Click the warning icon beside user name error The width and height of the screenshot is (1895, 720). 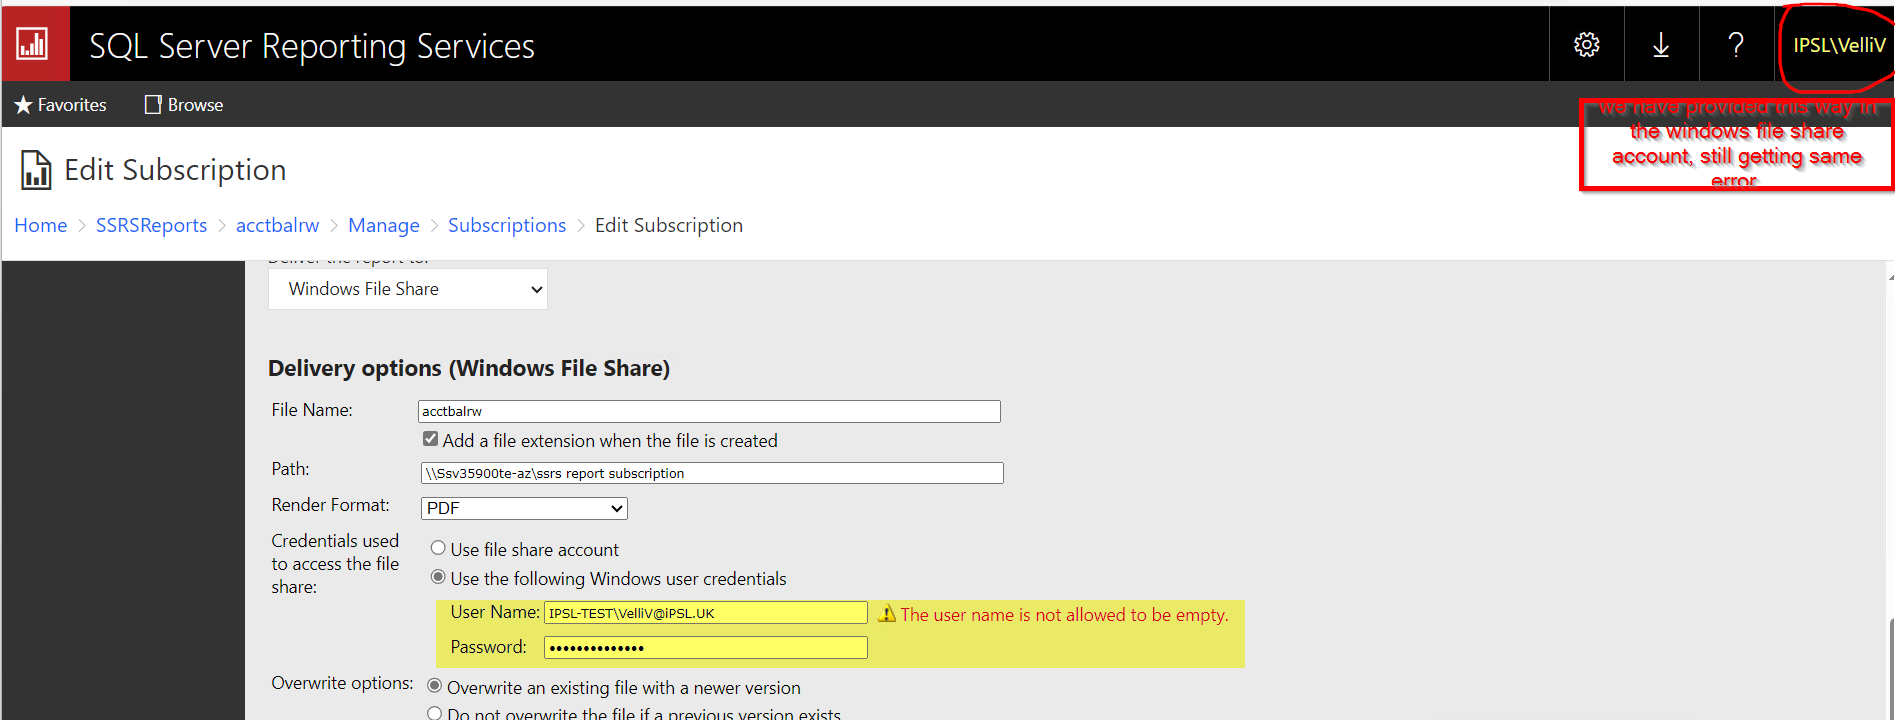coord(887,613)
